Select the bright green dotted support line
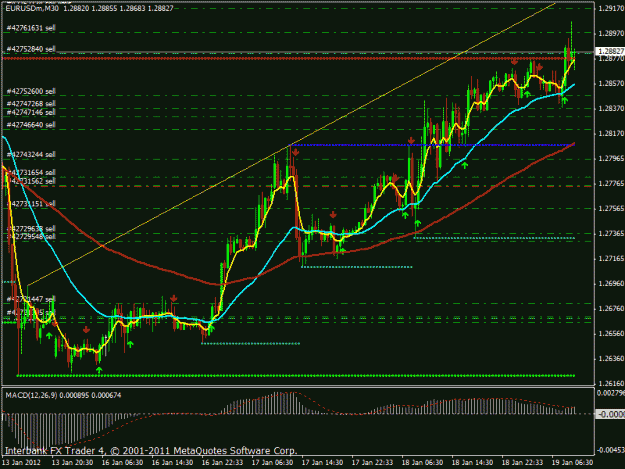 pyautogui.click(x=295, y=375)
